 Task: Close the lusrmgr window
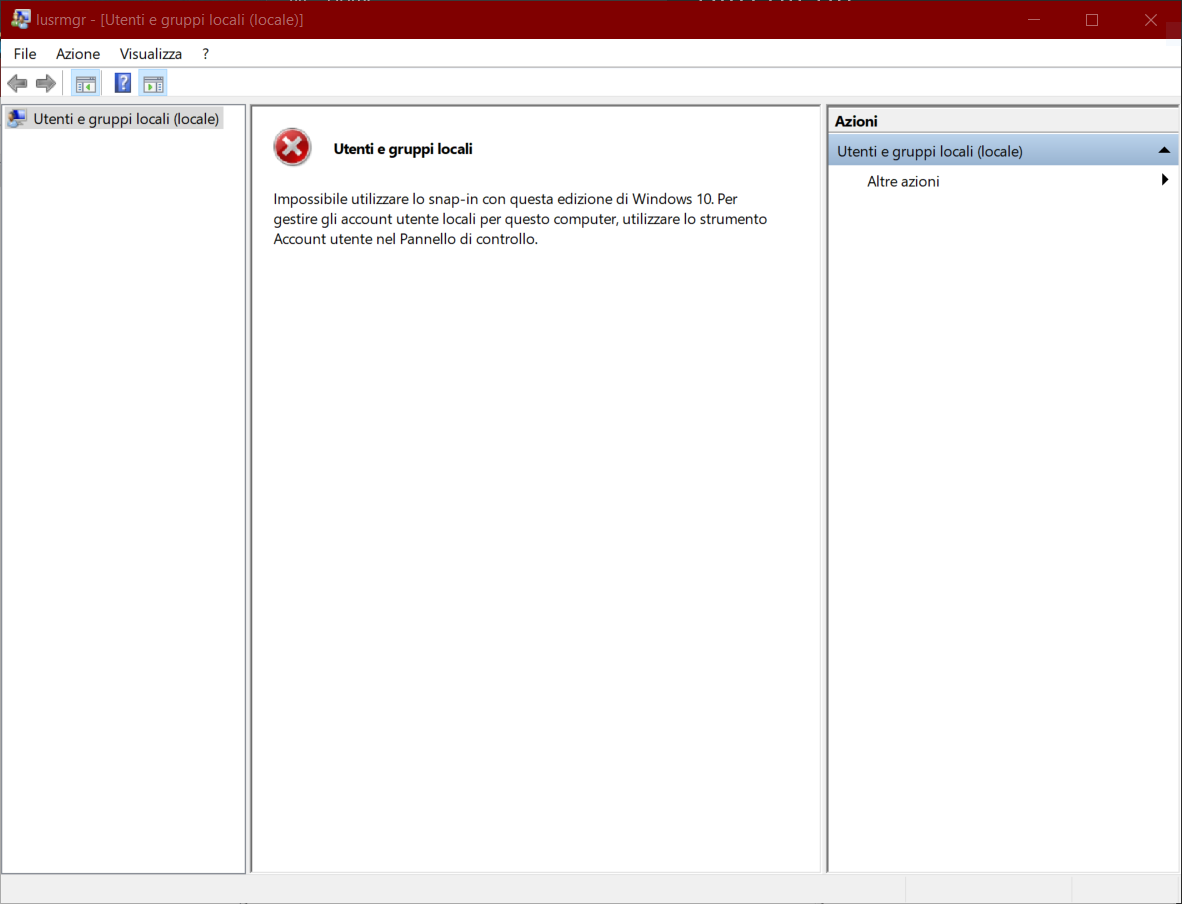(x=1150, y=20)
